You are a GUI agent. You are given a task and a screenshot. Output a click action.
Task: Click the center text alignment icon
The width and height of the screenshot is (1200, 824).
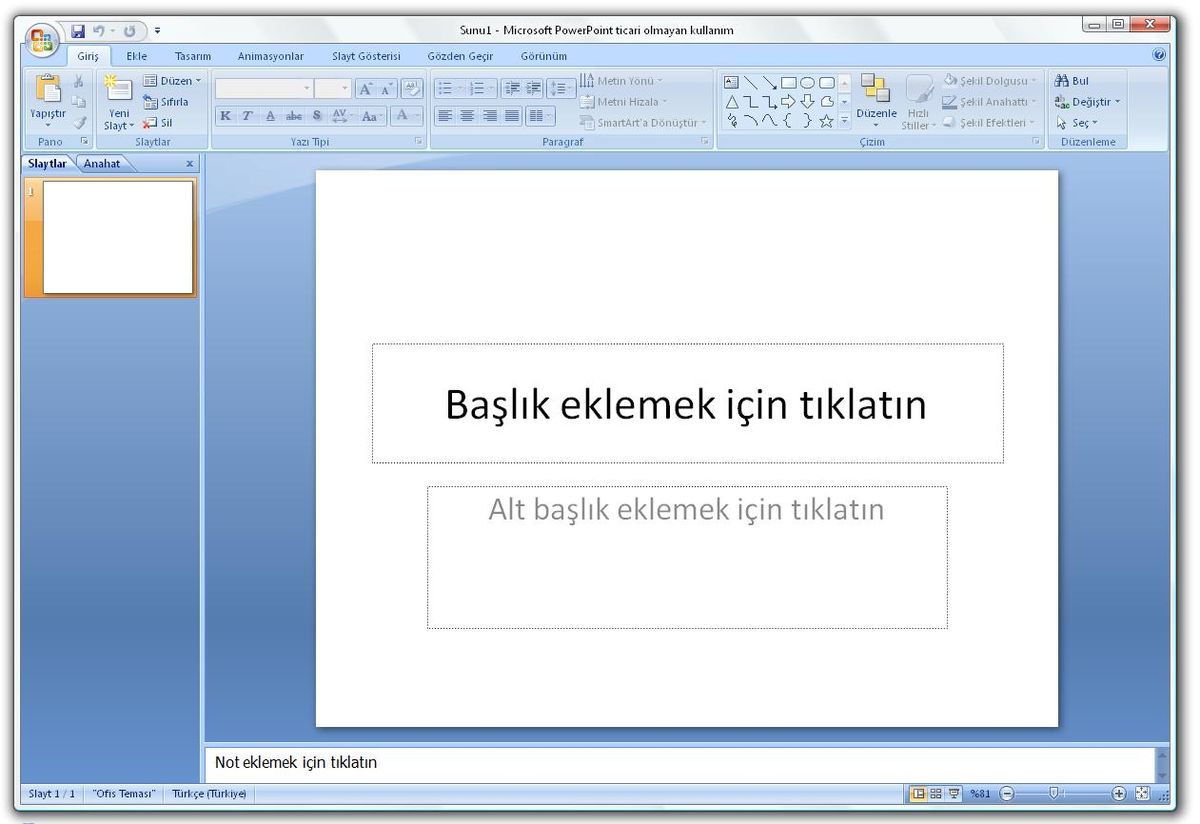467,115
